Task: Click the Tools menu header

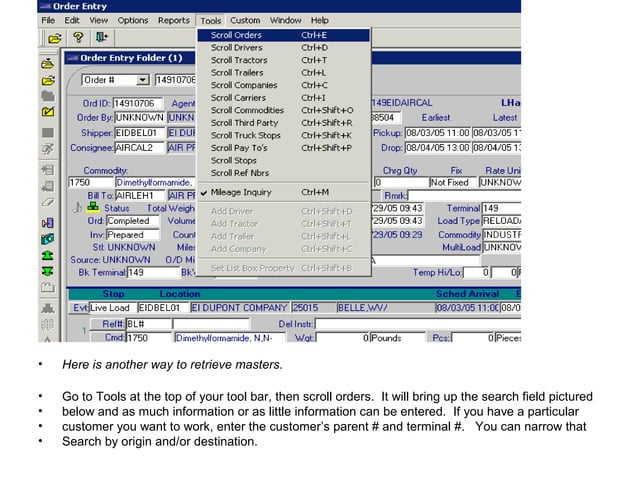Action: coord(211,21)
